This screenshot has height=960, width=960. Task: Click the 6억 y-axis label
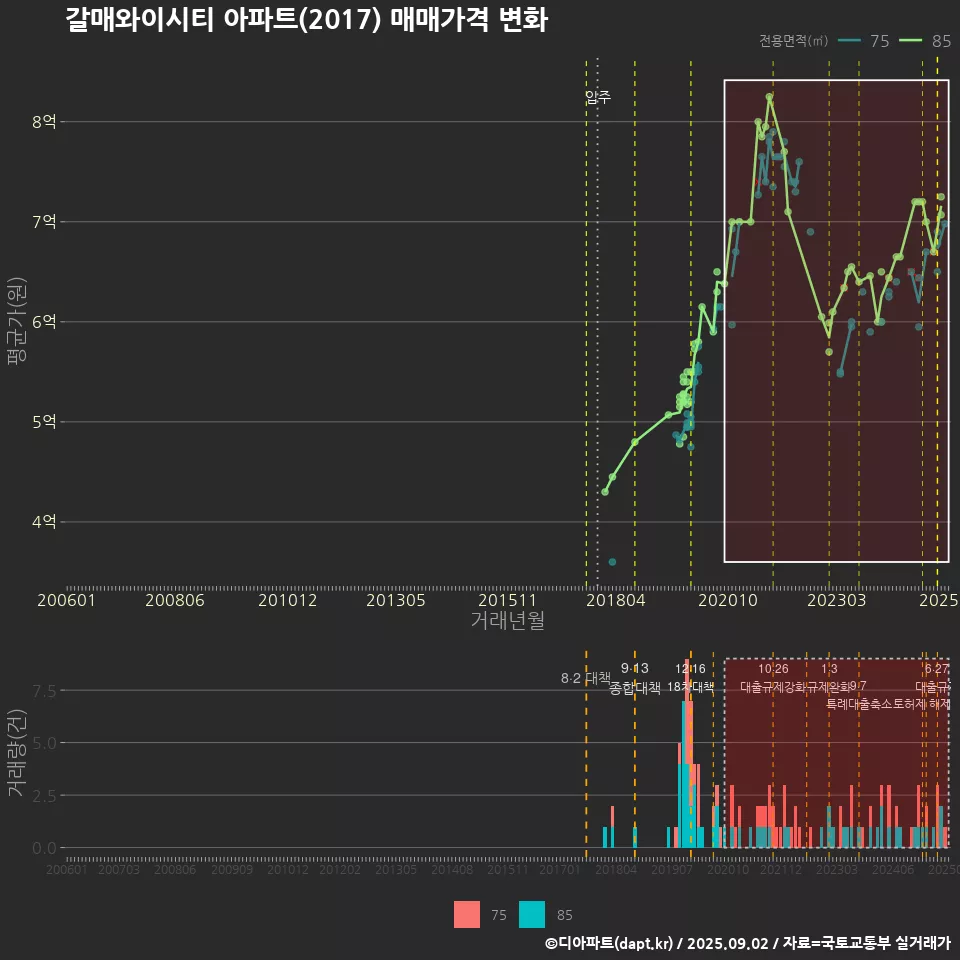44,322
